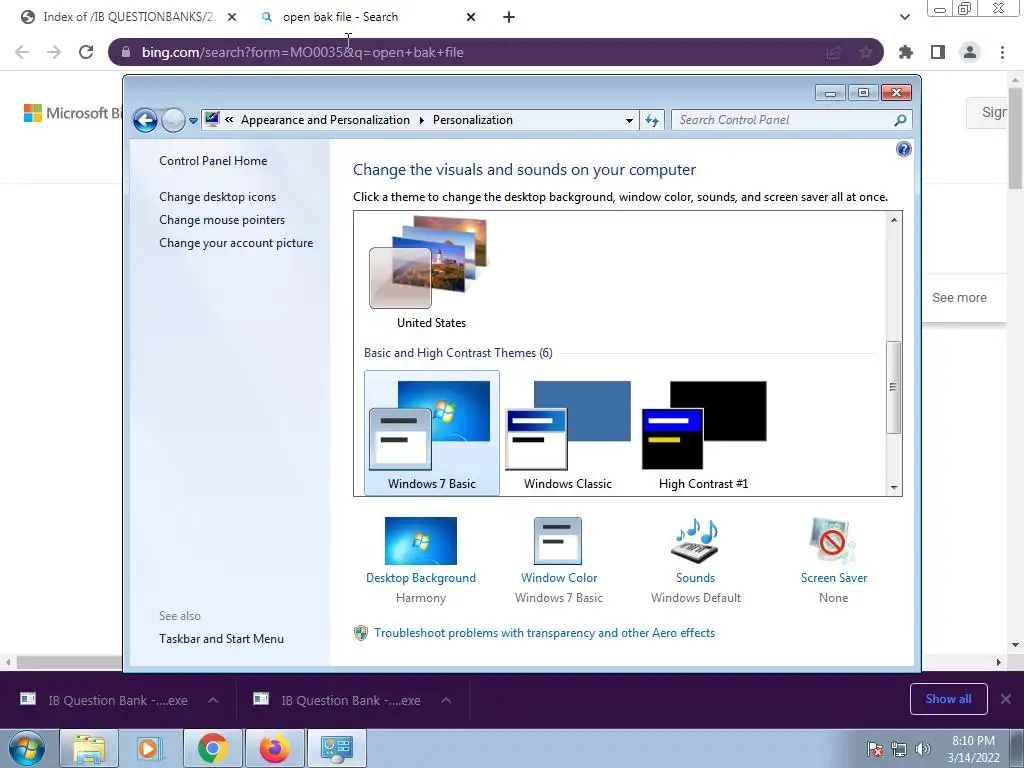Click Appearance and Personalization breadcrumb
This screenshot has width=1024, height=768.
[325, 120]
